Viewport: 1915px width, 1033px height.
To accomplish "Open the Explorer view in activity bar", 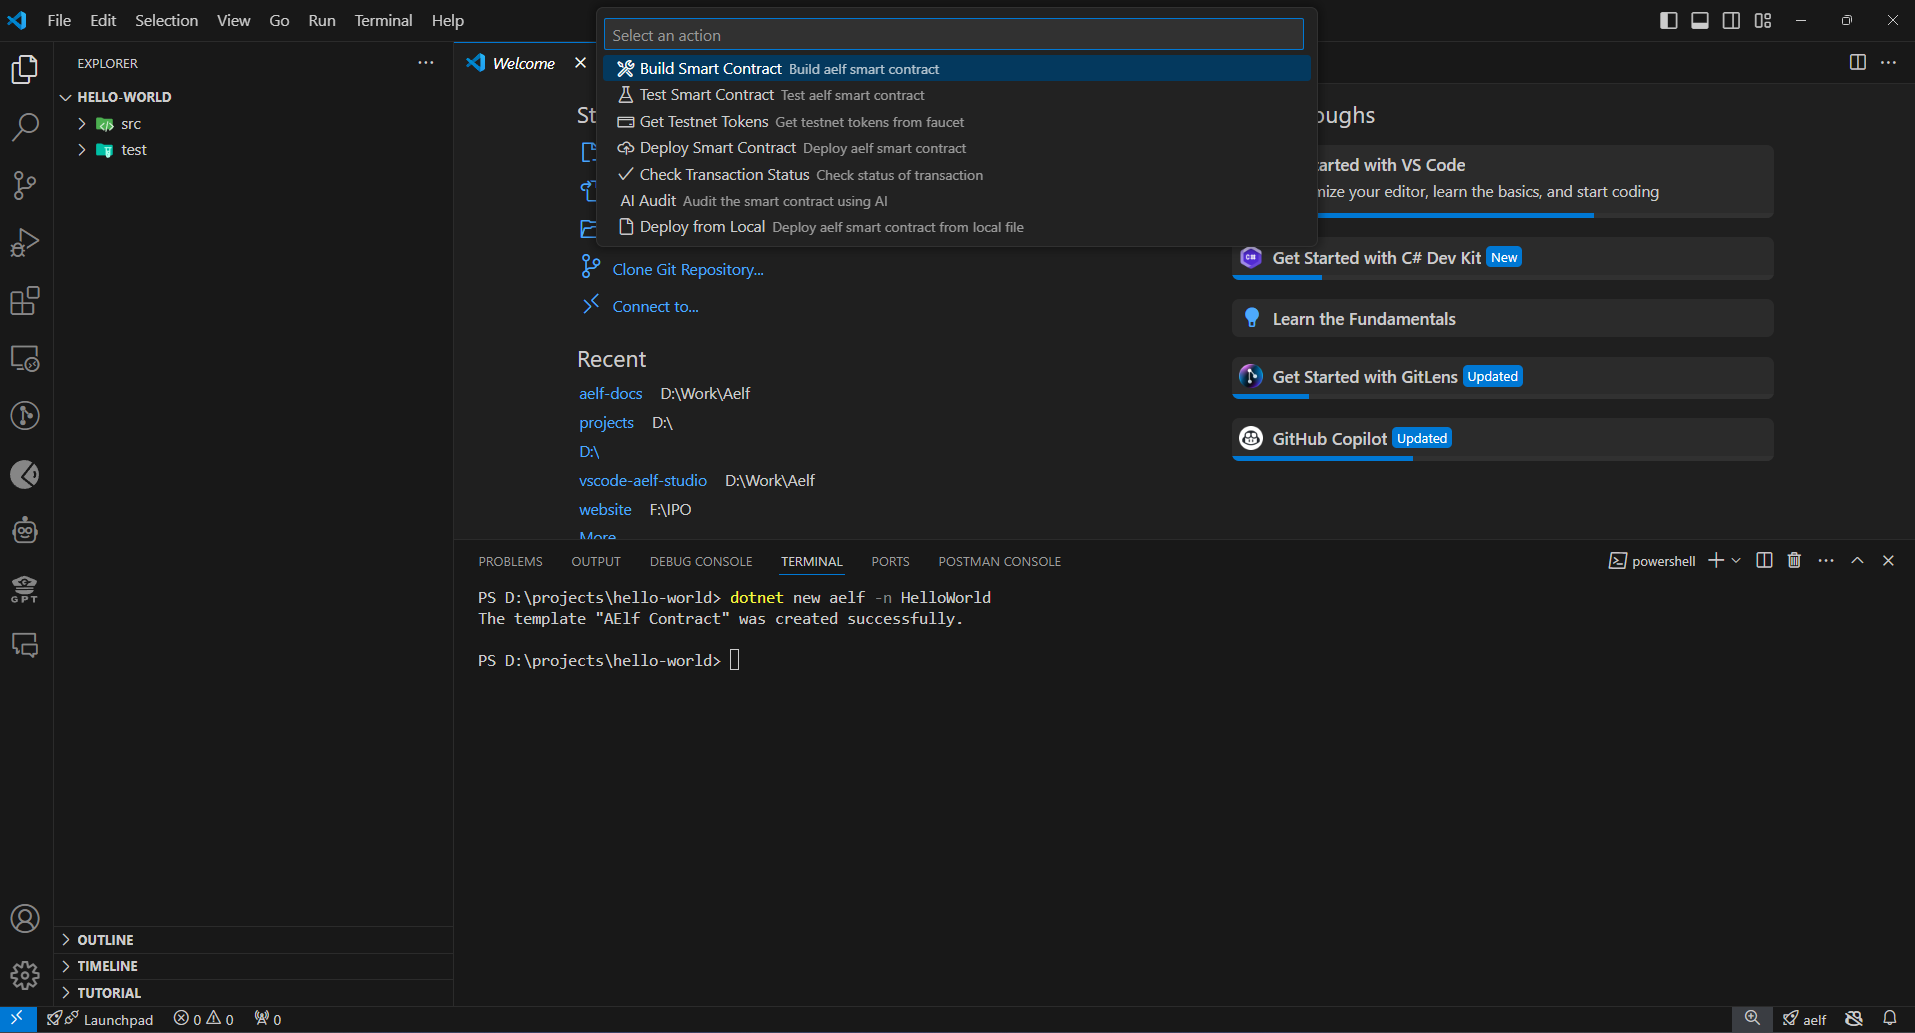I will coord(25,70).
